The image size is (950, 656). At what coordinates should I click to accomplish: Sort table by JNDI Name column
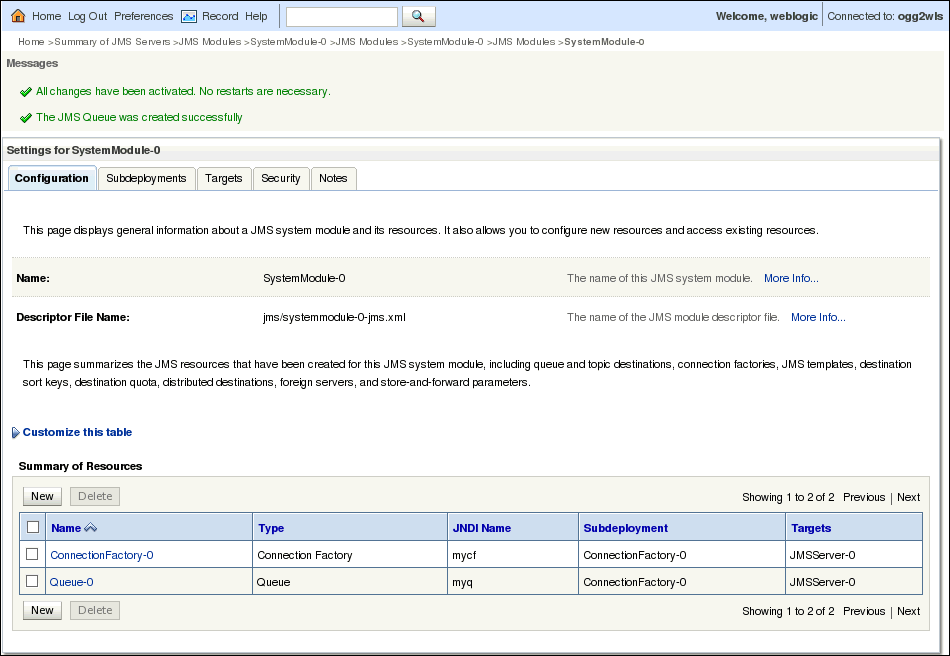[x=481, y=528]
